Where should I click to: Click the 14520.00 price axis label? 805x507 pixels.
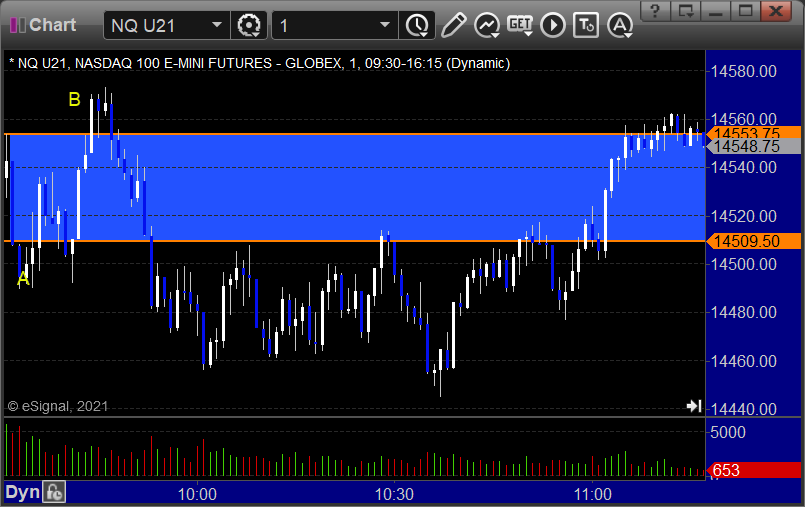(743, 216)
